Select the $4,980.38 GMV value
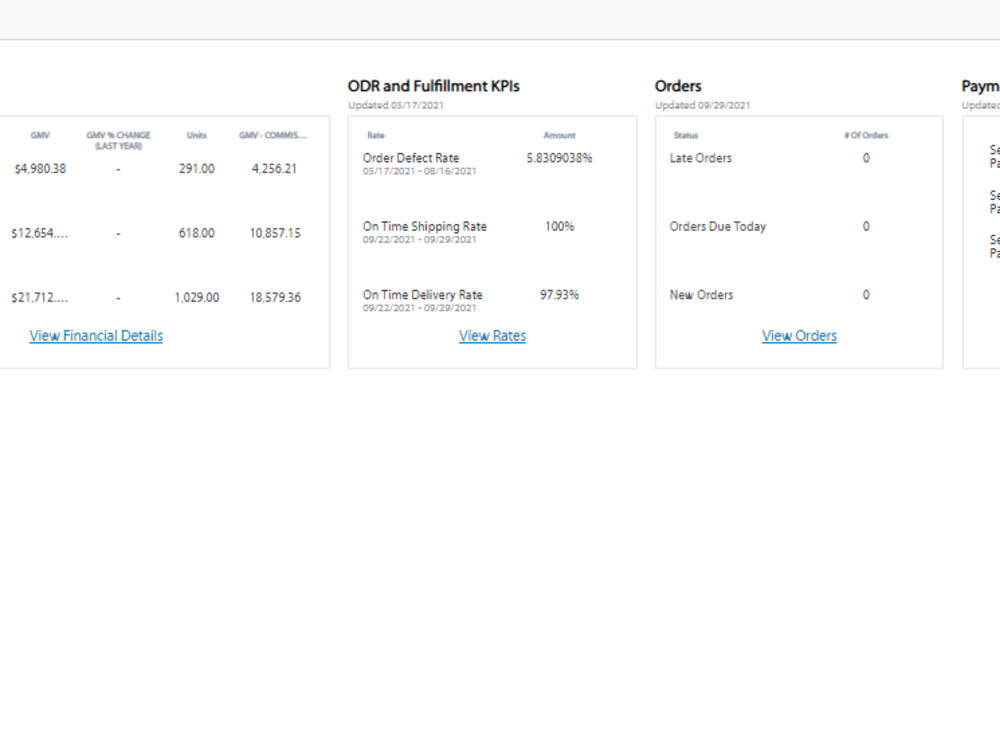Viewport: 1000px width, 750px height. click(x=40, y=168)
